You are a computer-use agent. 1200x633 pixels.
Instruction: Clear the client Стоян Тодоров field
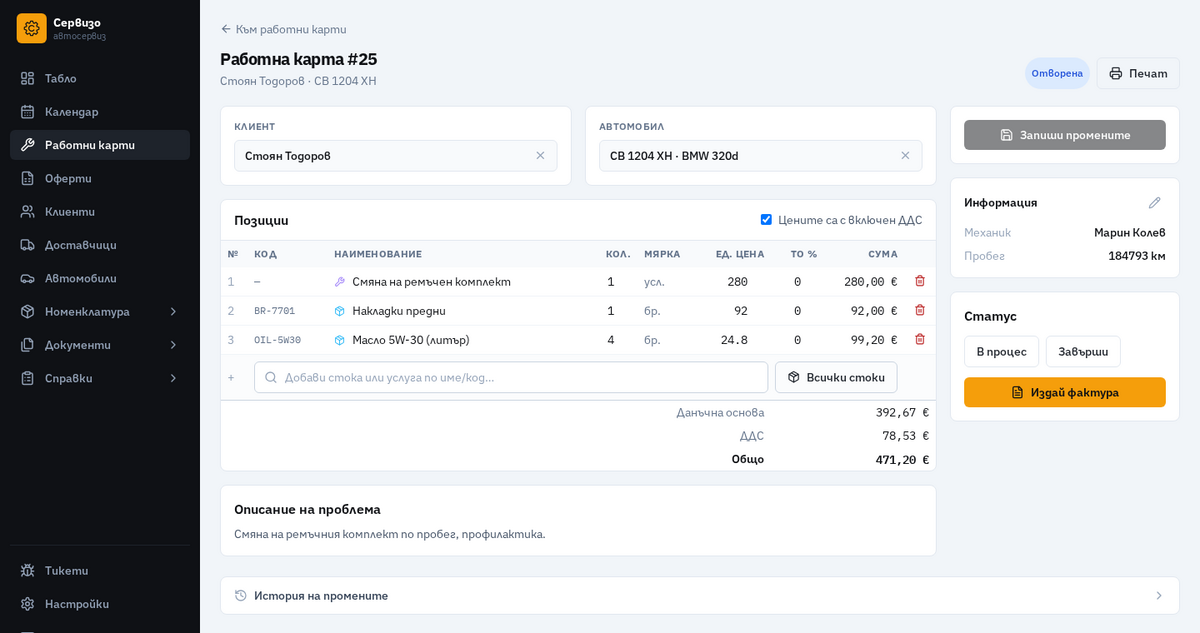coord(540,156)
